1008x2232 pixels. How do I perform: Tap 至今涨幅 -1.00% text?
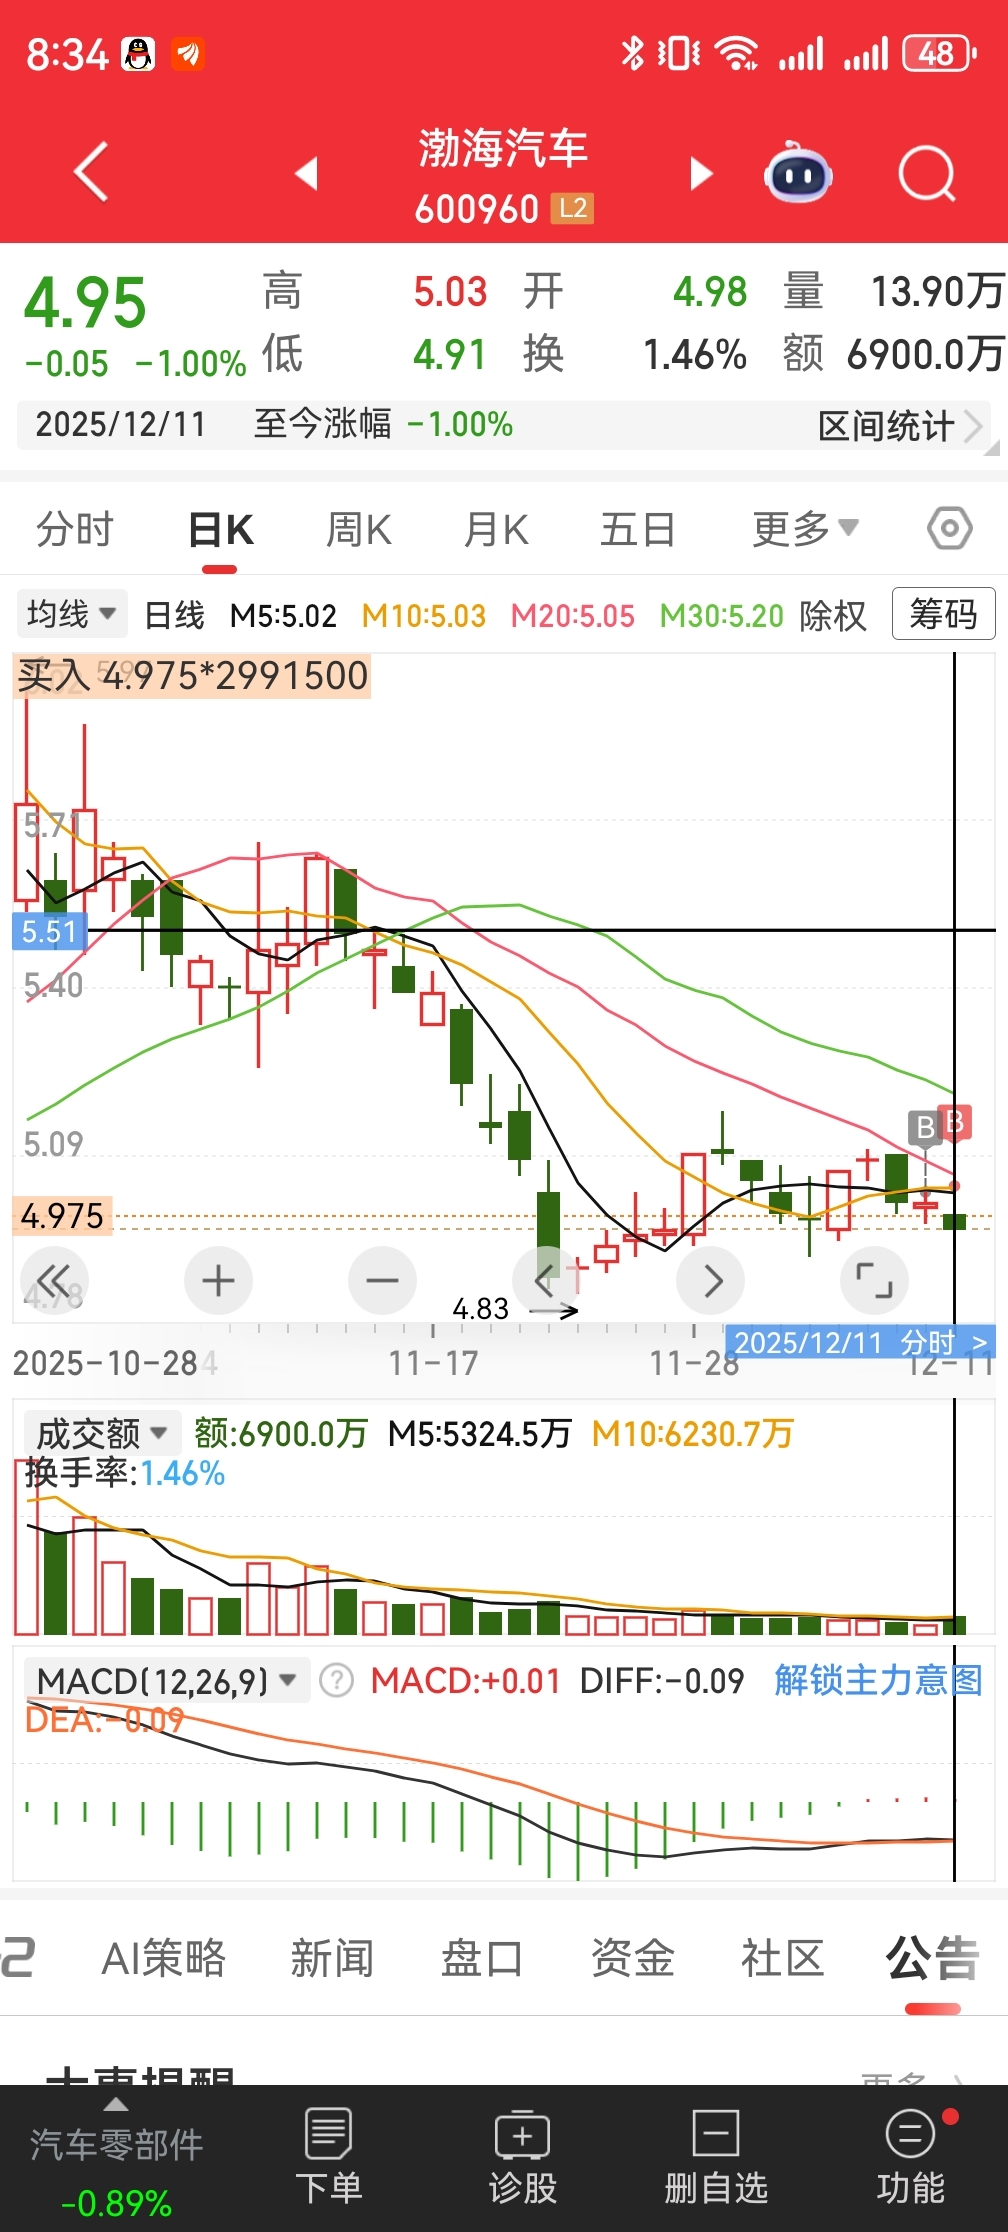click(383, 424)
